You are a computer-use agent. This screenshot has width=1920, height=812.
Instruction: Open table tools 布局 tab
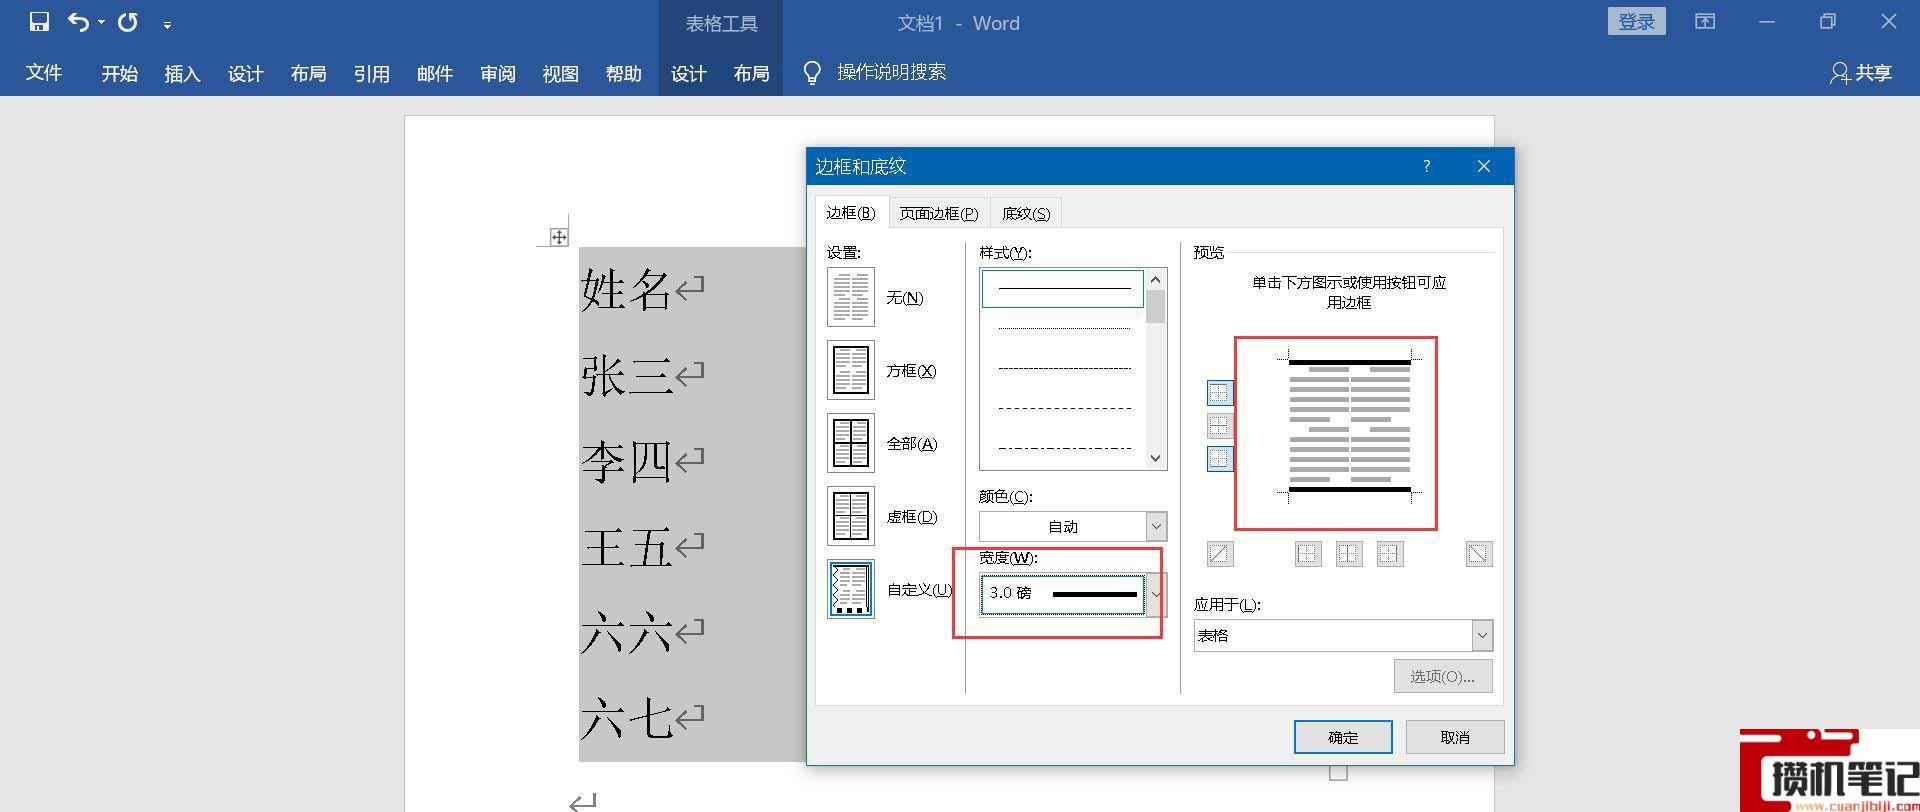[x=751, y=73]
